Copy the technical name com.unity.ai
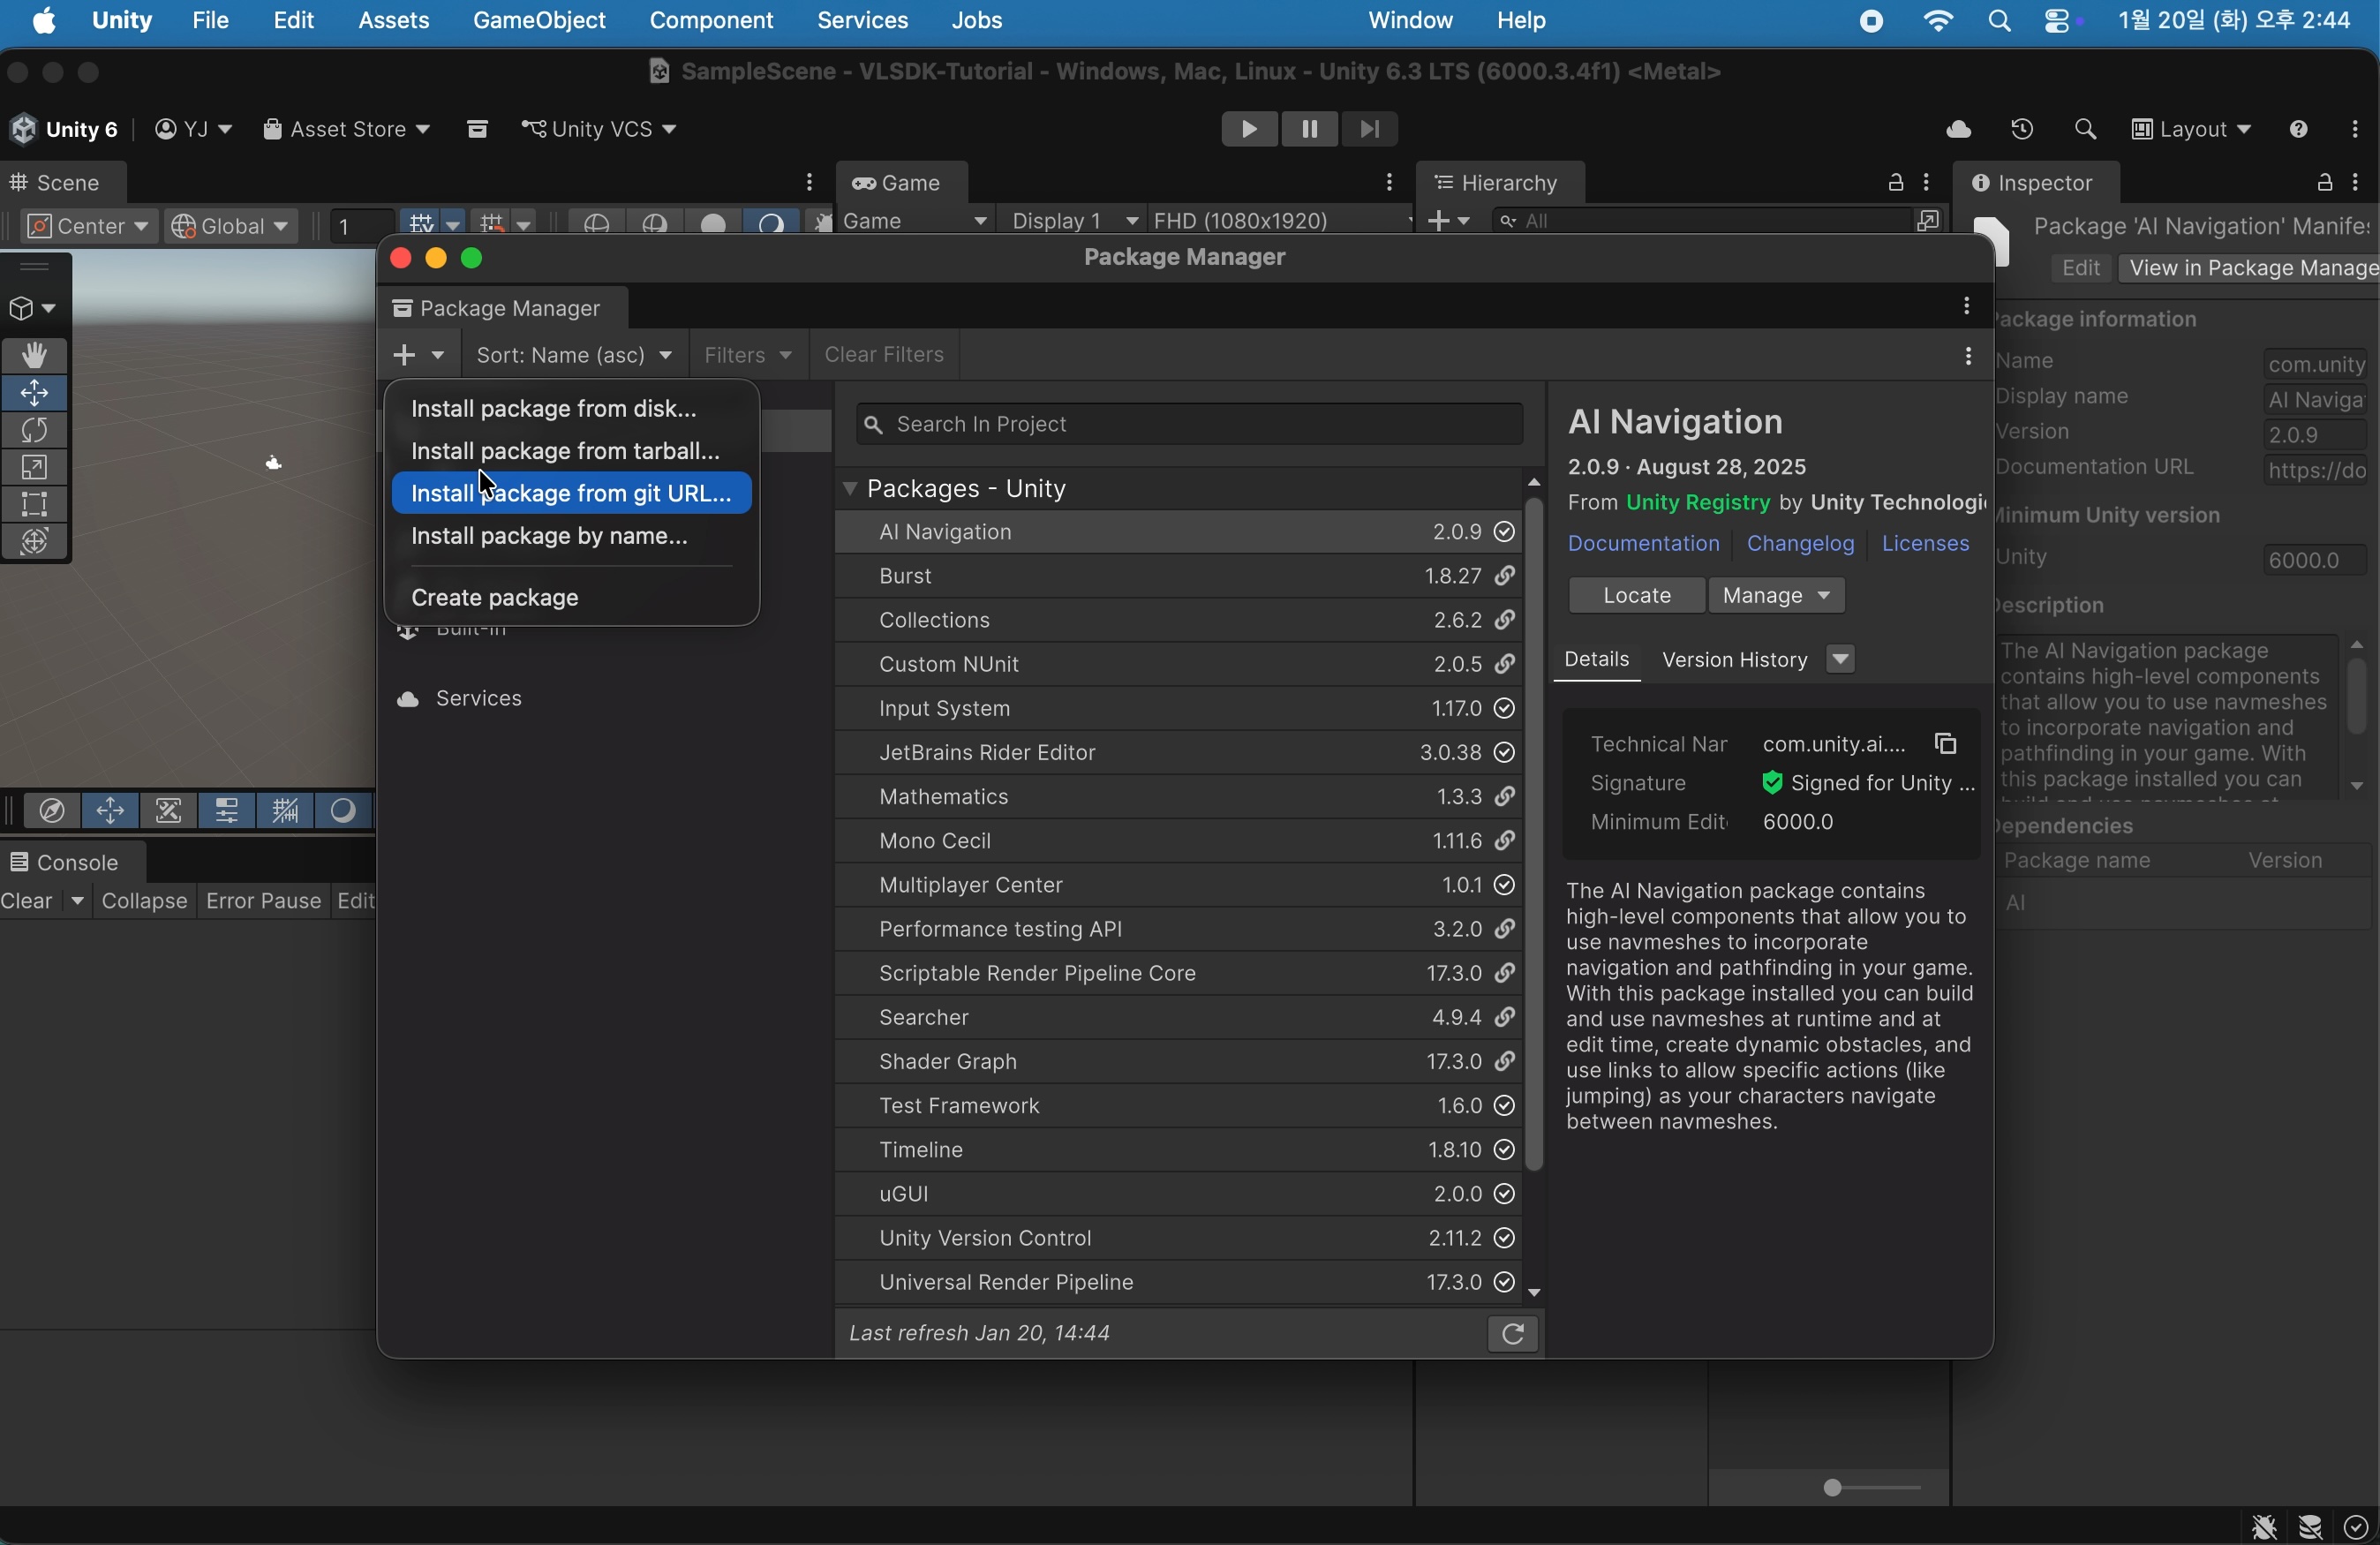 coord(1945,744)
